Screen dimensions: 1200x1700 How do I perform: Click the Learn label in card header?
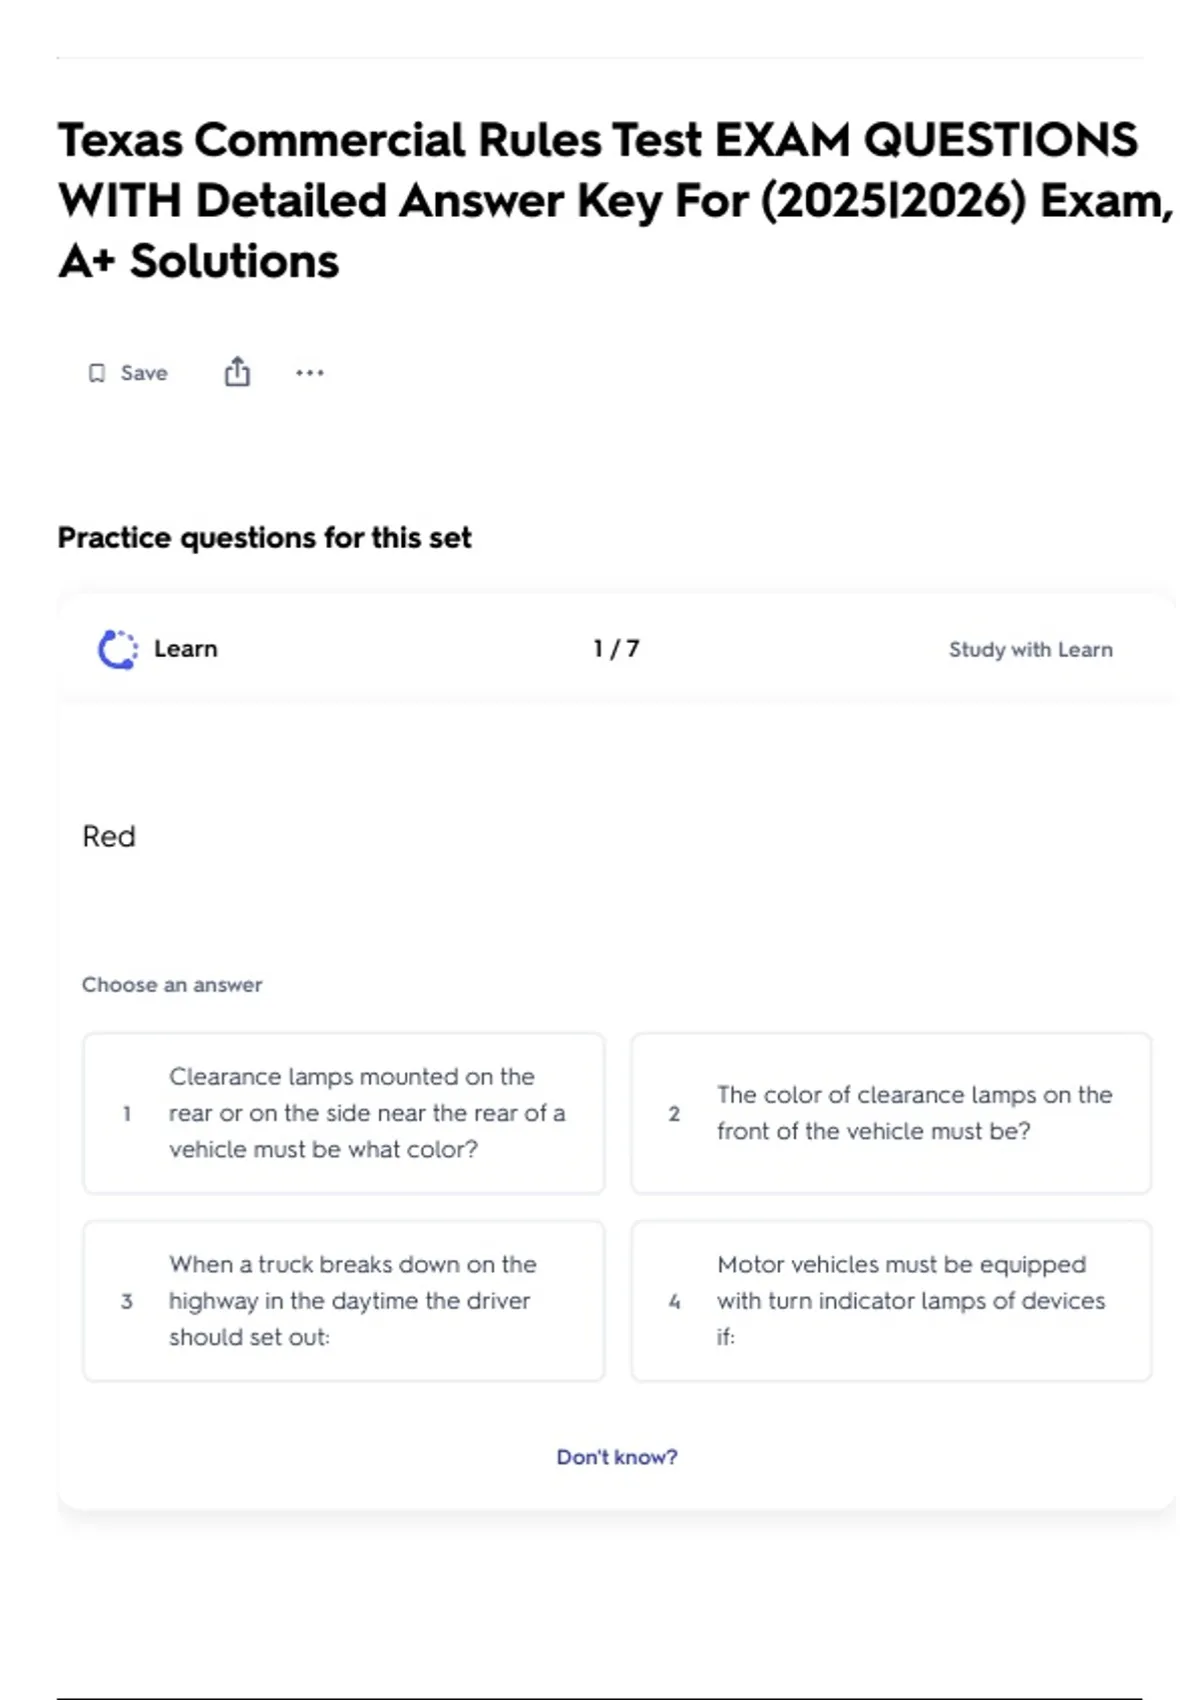(185, 648)
